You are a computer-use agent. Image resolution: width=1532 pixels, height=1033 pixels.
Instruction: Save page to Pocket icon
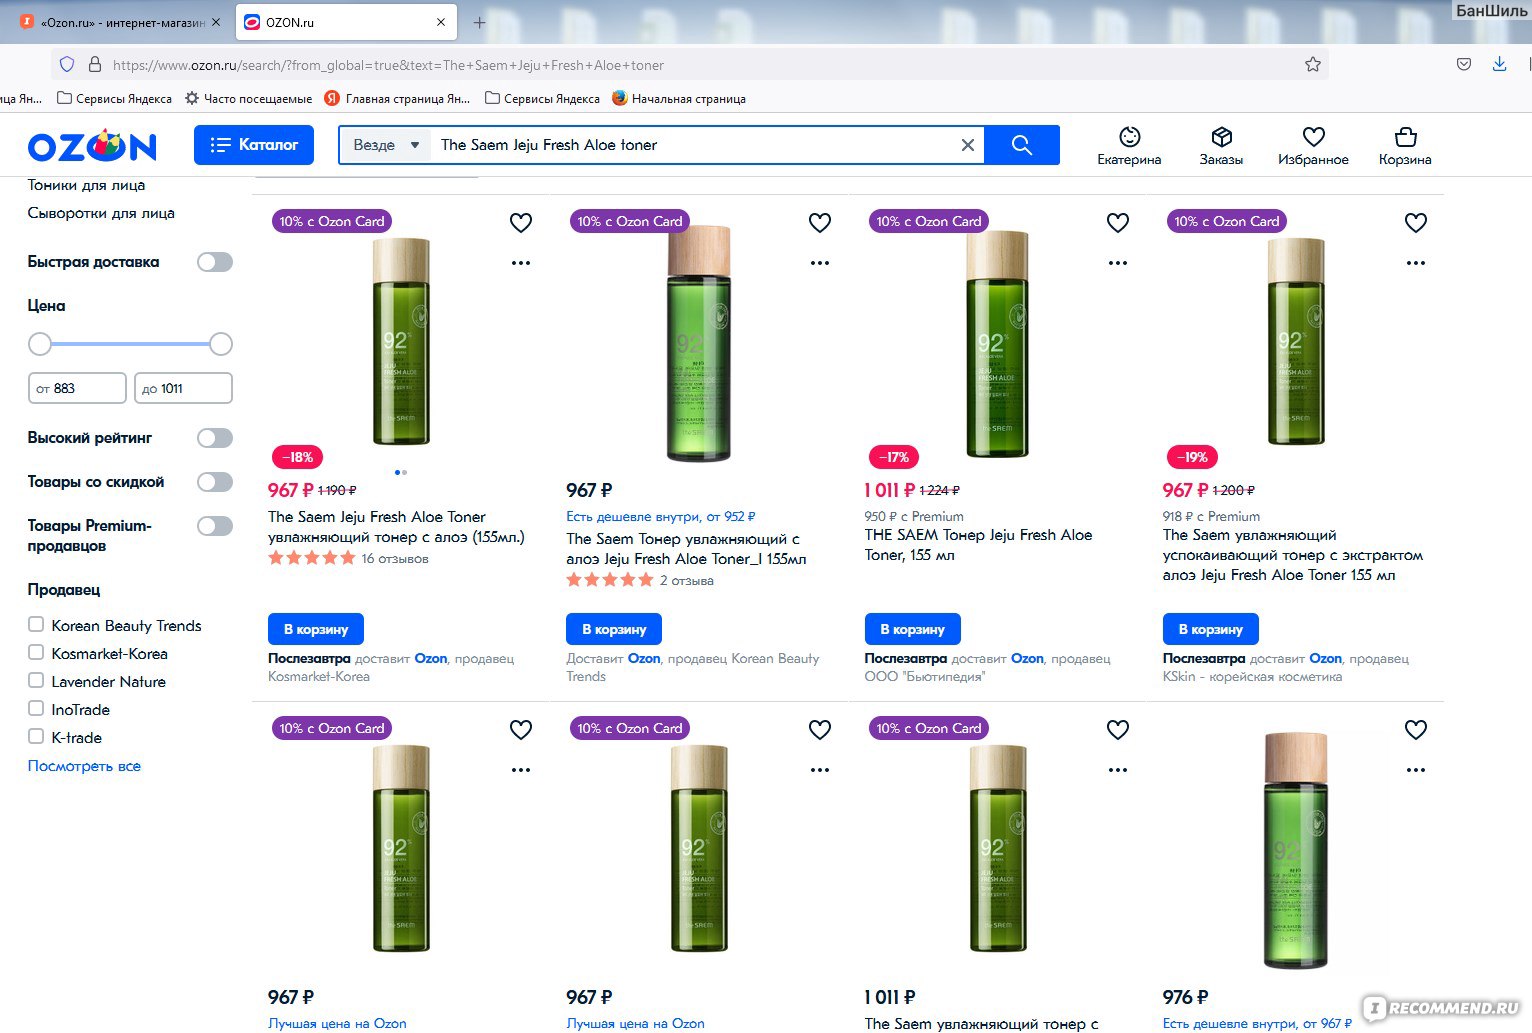pyautogui.click(x=1463, y=64)
